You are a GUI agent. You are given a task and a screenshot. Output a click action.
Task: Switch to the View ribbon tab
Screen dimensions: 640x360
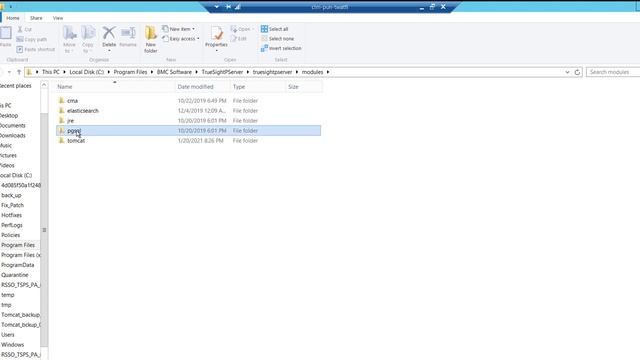point(58,18)
